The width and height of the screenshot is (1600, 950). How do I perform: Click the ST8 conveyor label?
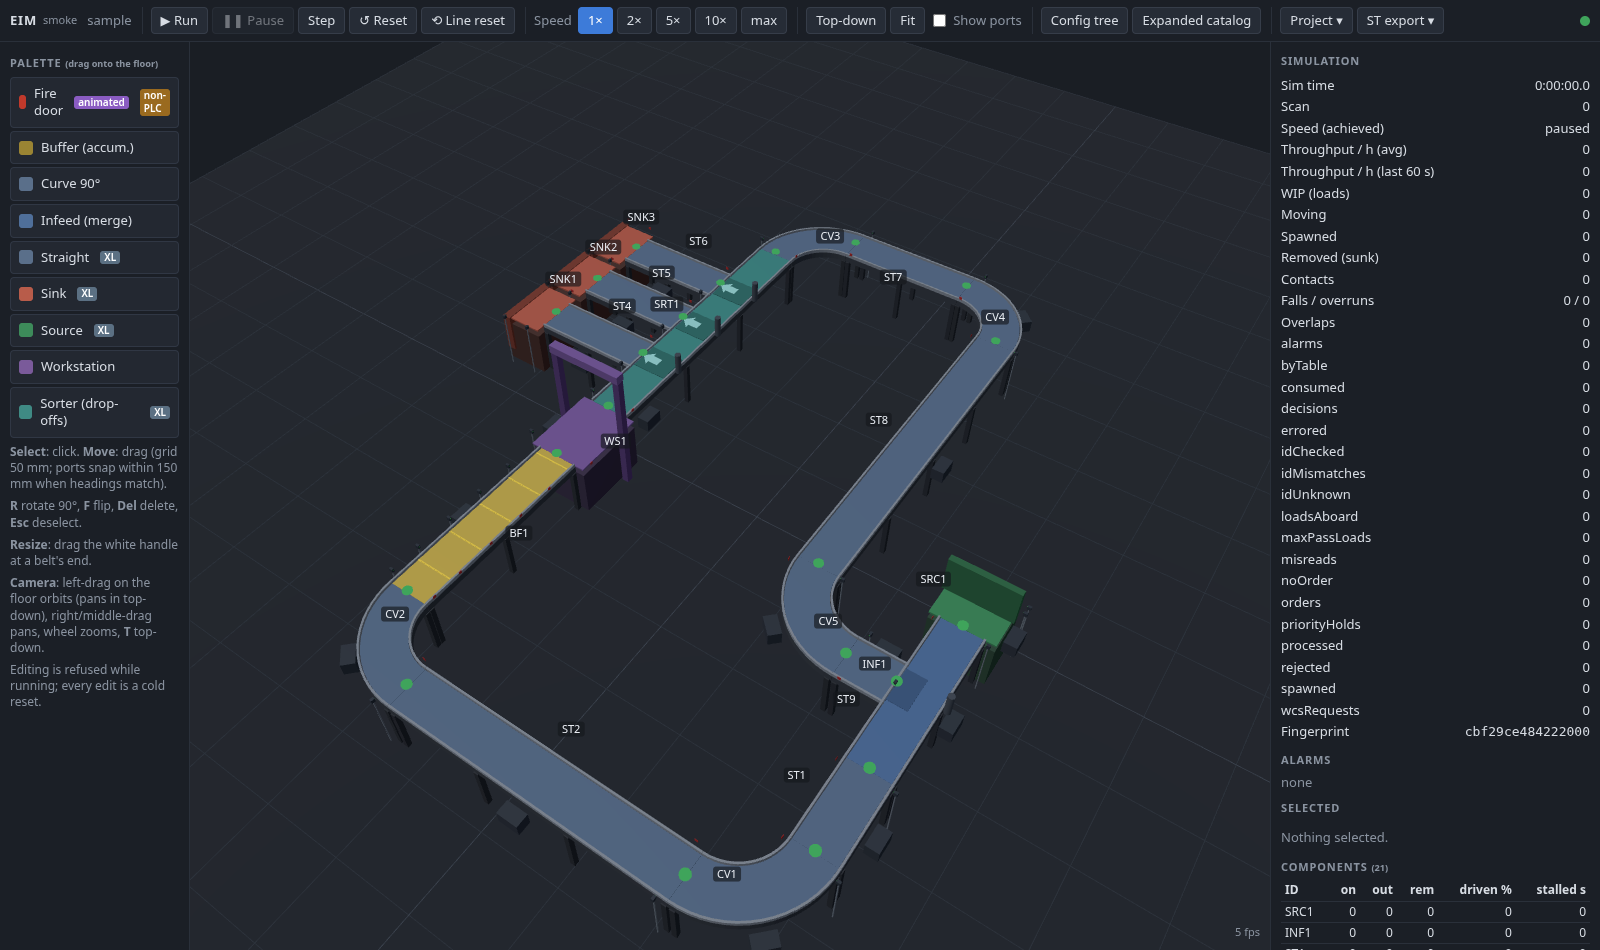coord(878,420)
